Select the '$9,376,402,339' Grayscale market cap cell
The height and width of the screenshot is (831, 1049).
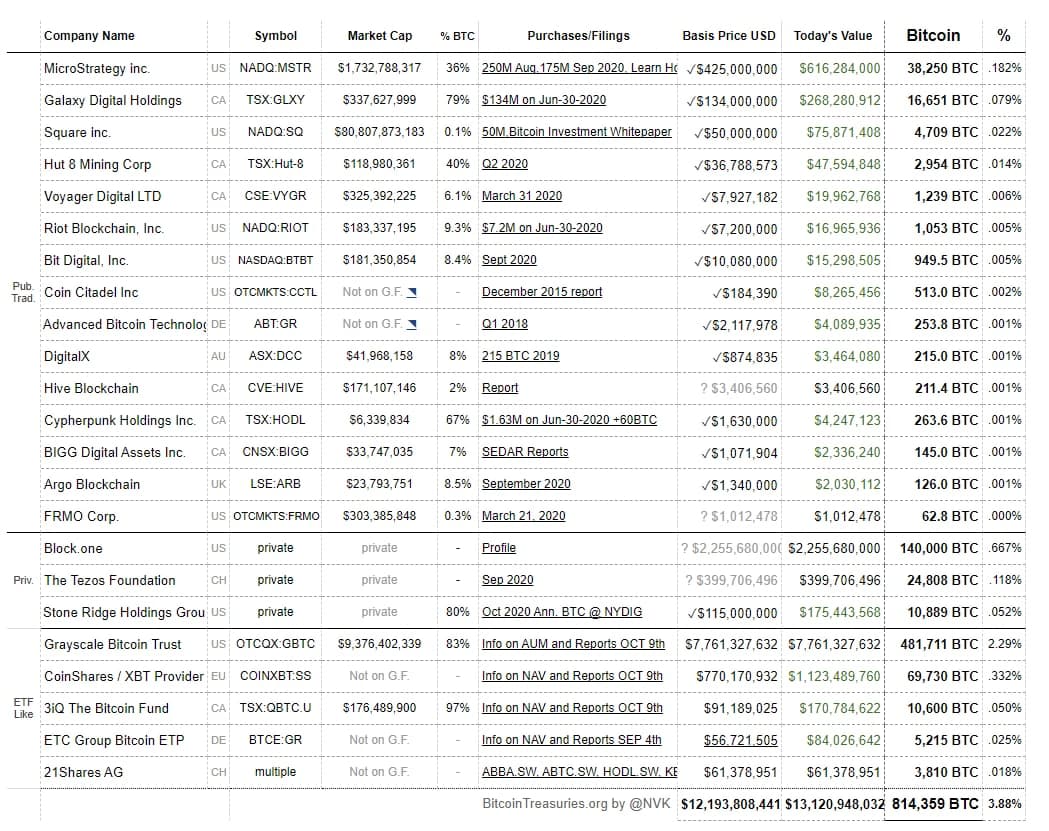[x=379, y=644]
